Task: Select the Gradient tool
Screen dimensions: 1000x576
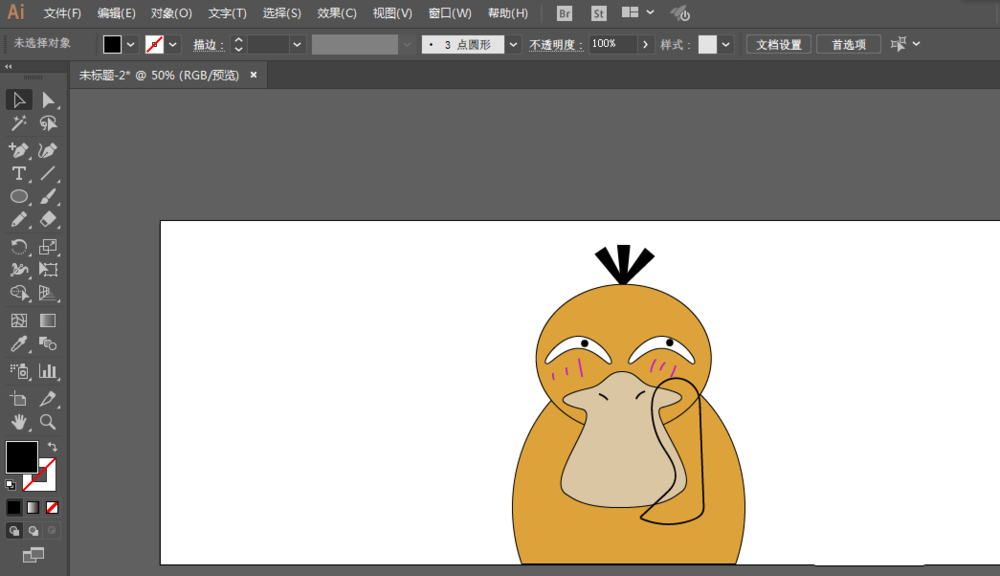Action: [x=48, y=320]
